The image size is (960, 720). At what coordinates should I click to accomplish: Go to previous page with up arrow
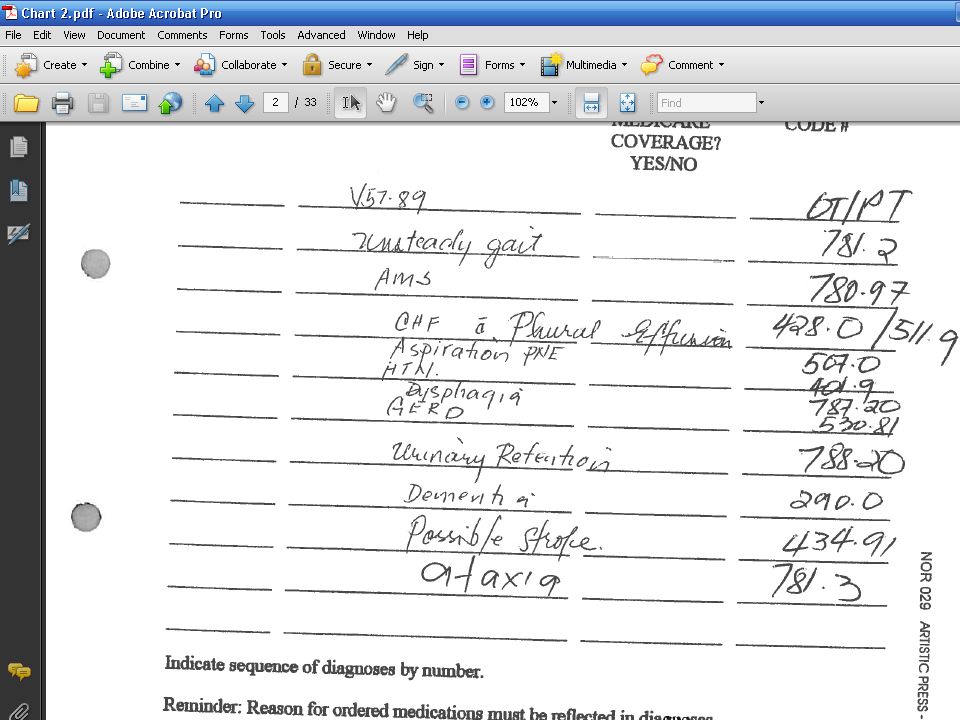point(214,103)
